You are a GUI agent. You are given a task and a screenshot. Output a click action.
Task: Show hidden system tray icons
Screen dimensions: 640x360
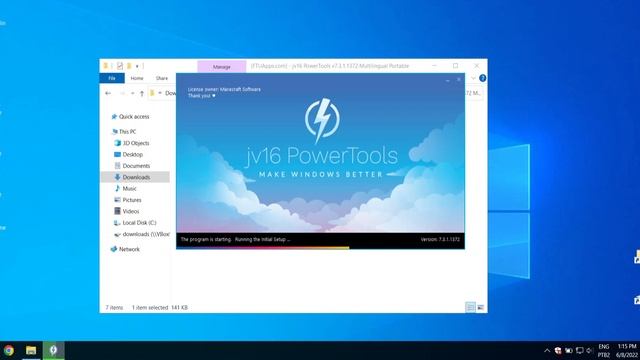pos(547,351)
